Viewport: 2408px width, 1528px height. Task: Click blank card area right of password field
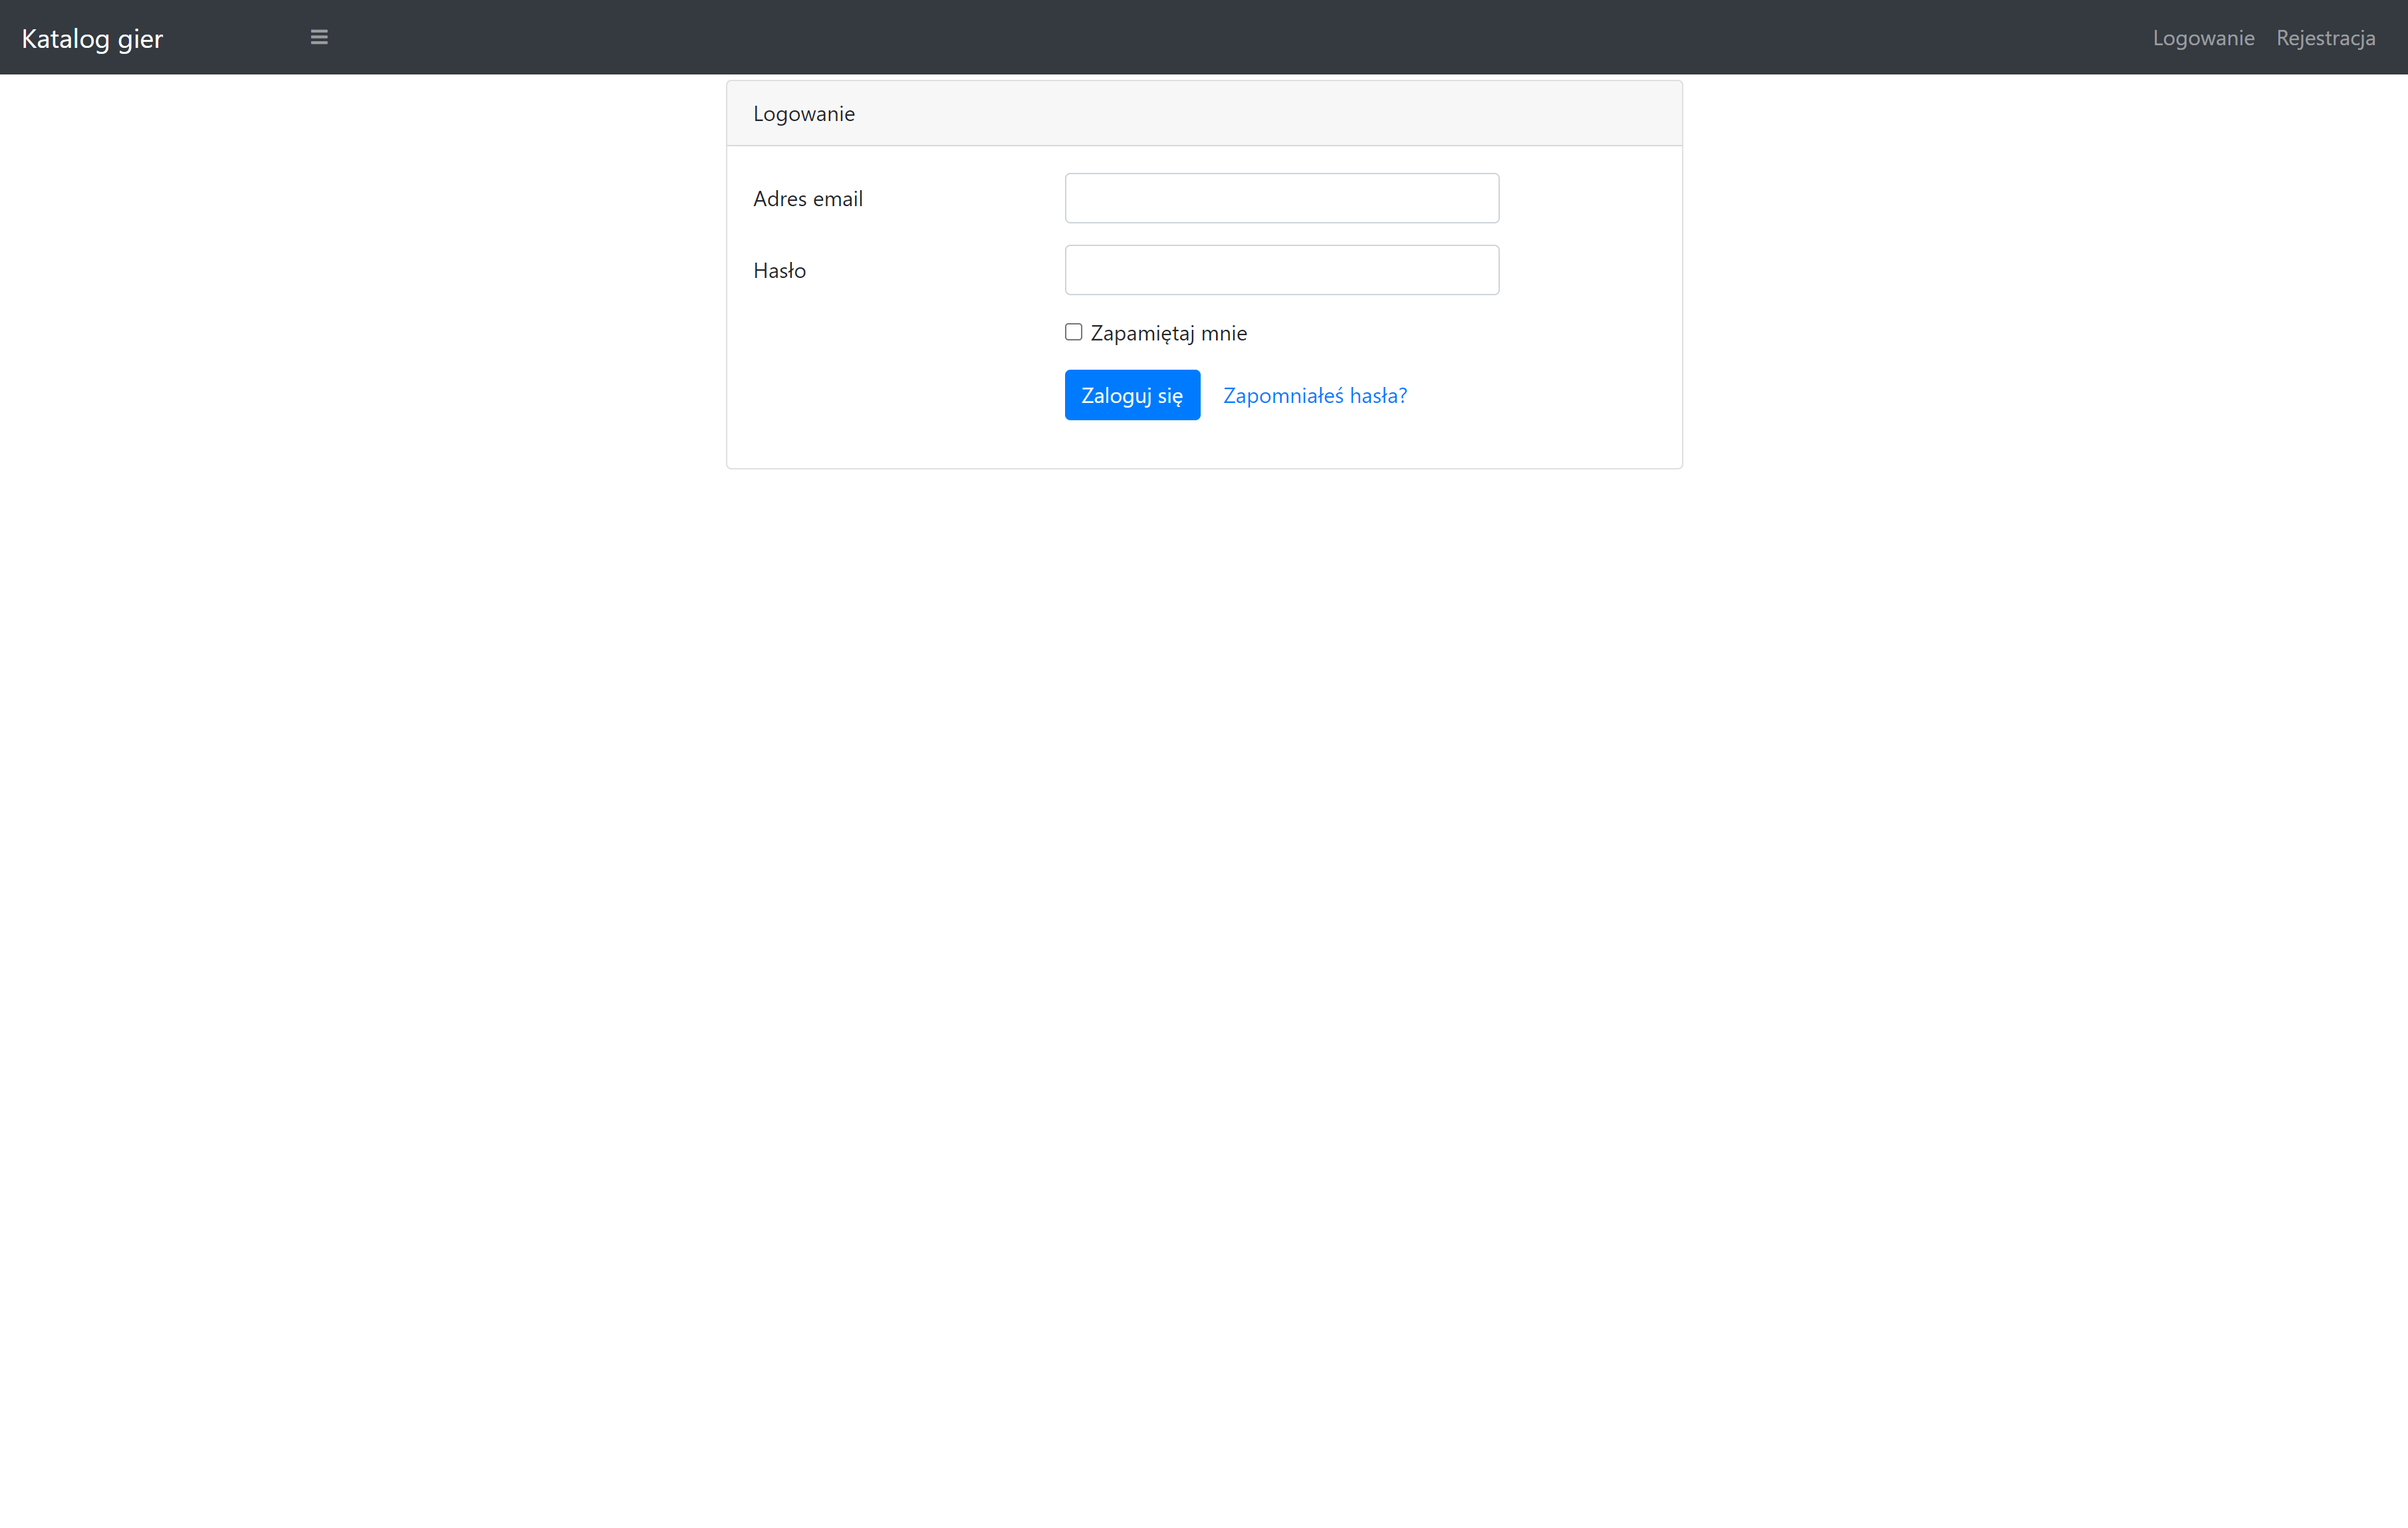coord(1590,270)
